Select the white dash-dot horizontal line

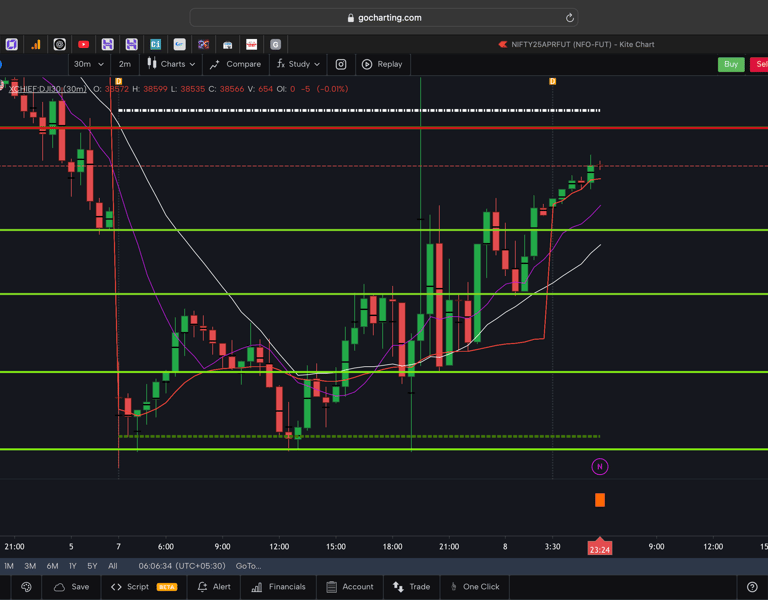point(359,110)
